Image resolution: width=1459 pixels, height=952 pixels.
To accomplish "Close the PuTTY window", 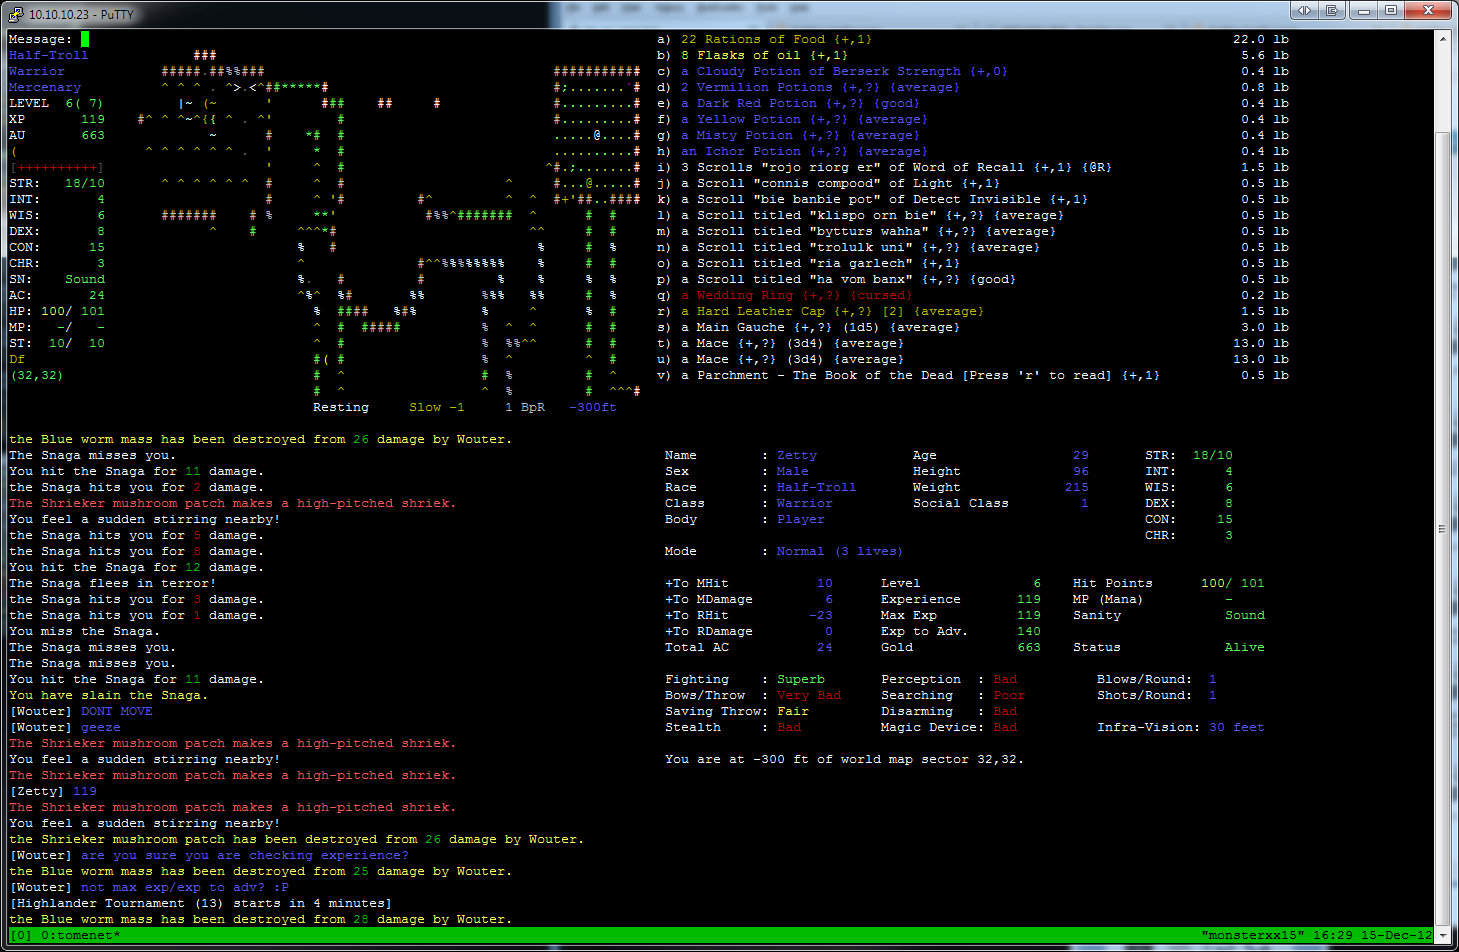I will pos(1430,10).
